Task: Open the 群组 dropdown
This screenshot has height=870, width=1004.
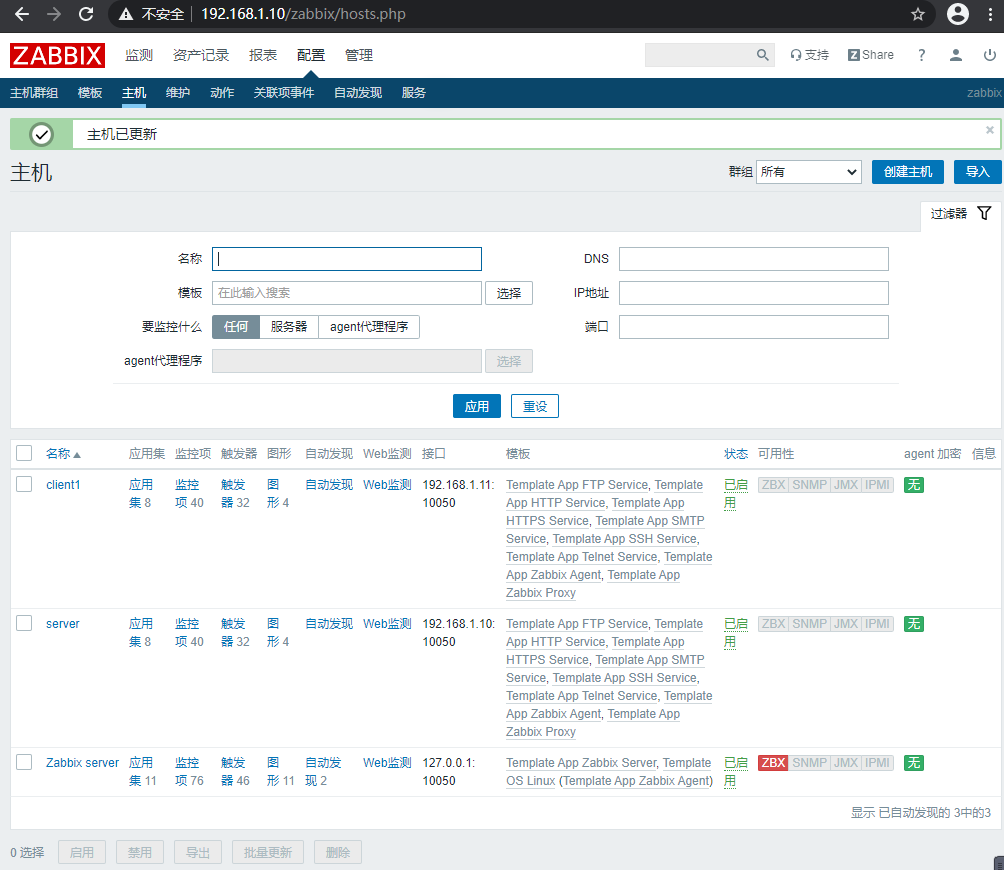Action: click(809, 172)
